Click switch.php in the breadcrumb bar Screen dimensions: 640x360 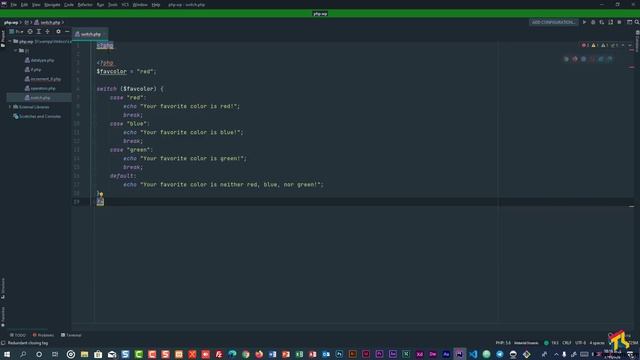(47, 22)
